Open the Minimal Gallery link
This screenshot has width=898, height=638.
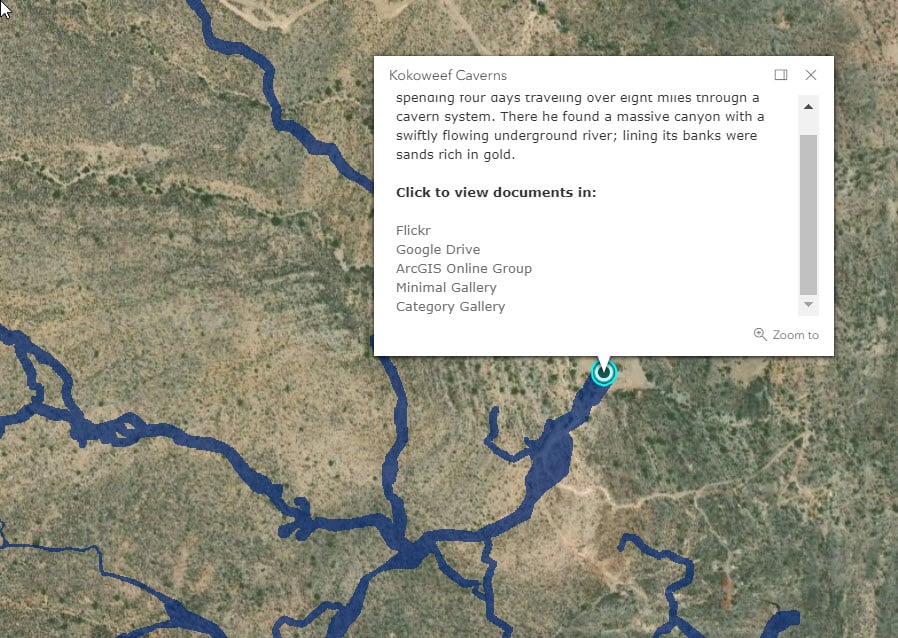[x=446, y=288]
